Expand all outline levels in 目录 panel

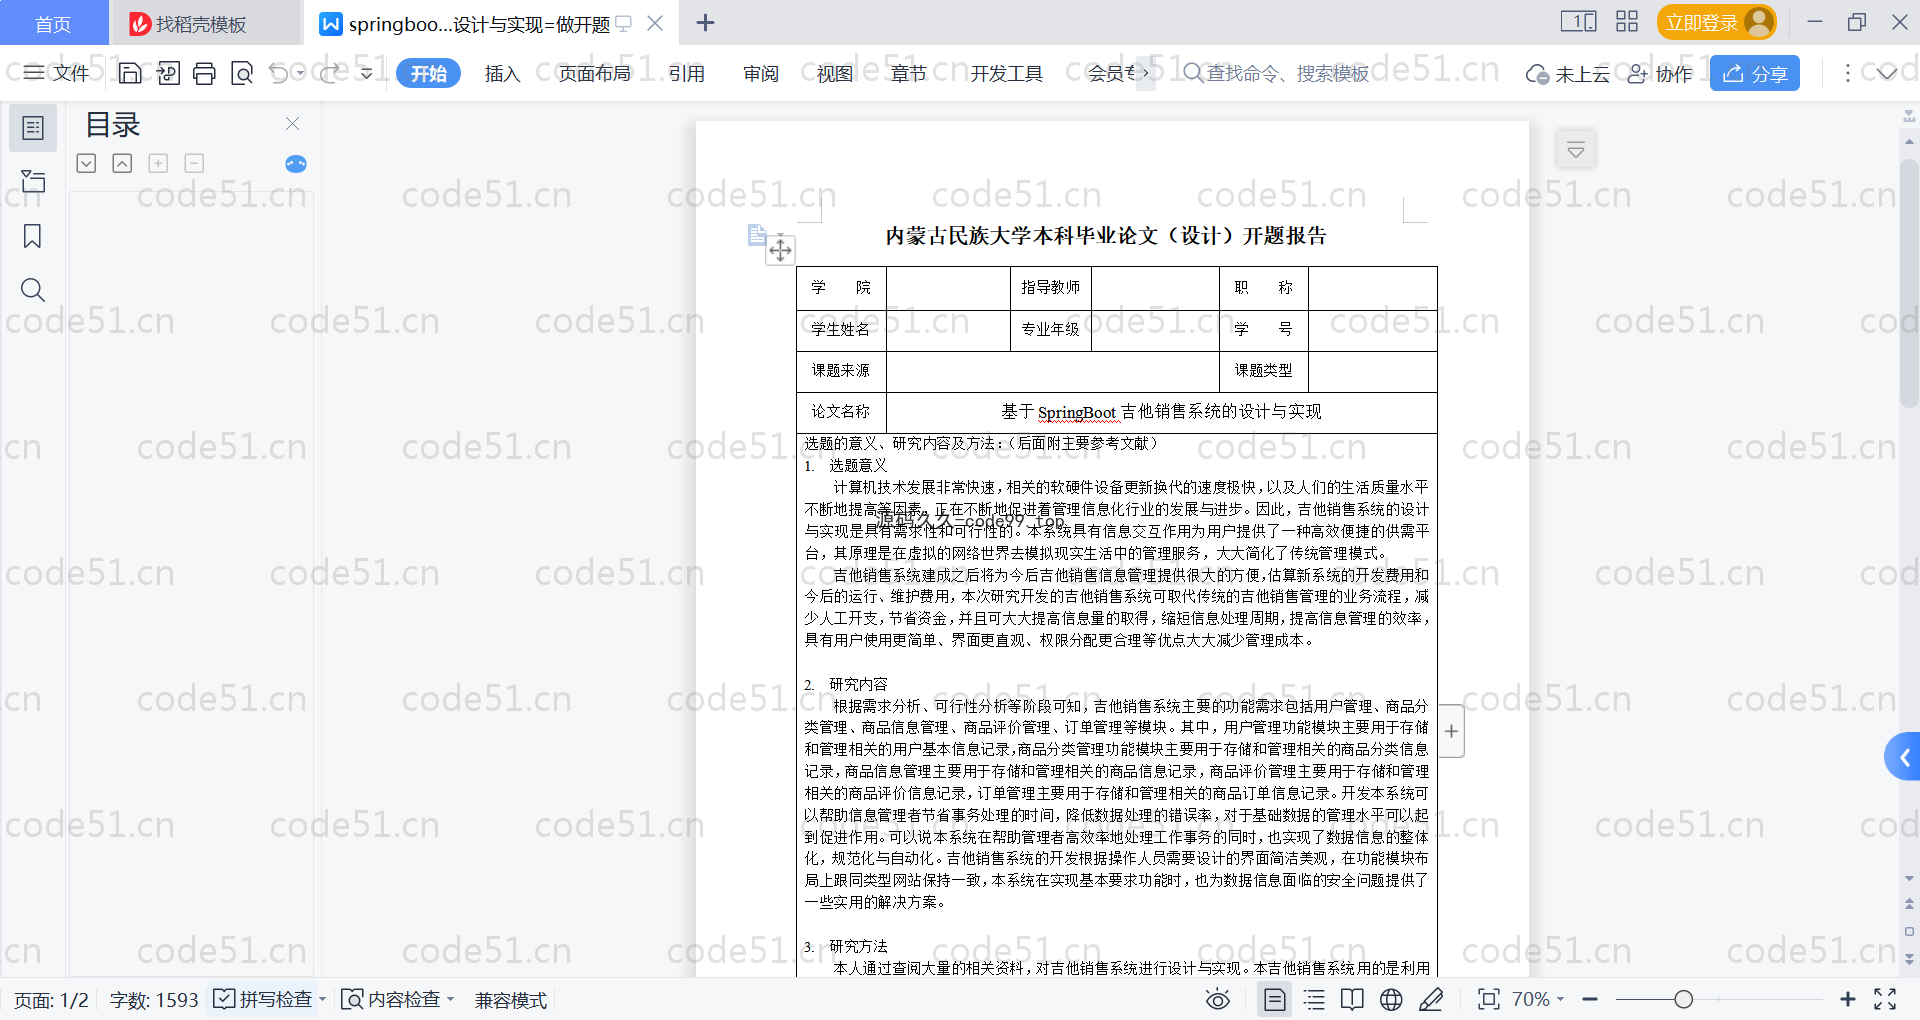pos(87,163)
